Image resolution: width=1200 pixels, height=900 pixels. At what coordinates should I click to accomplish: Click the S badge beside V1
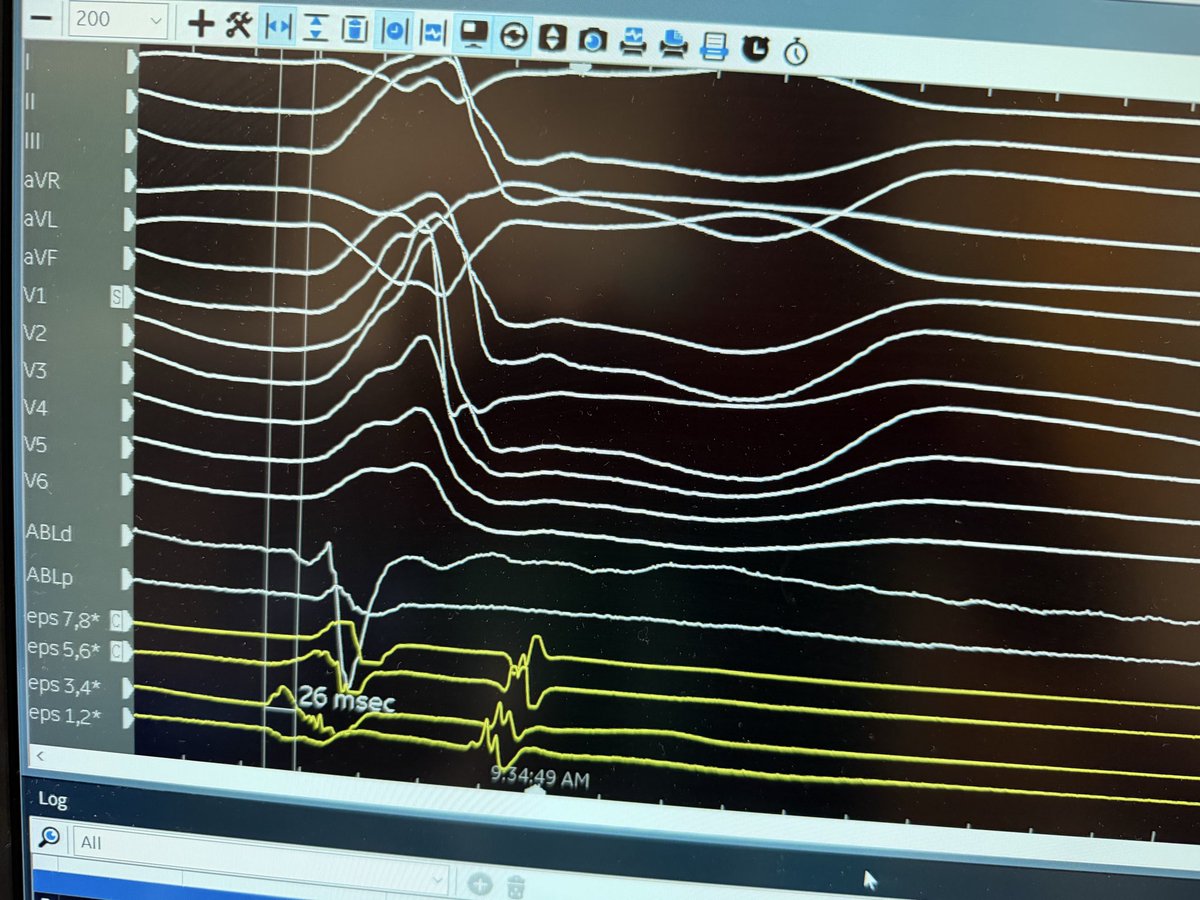[117, 296]
